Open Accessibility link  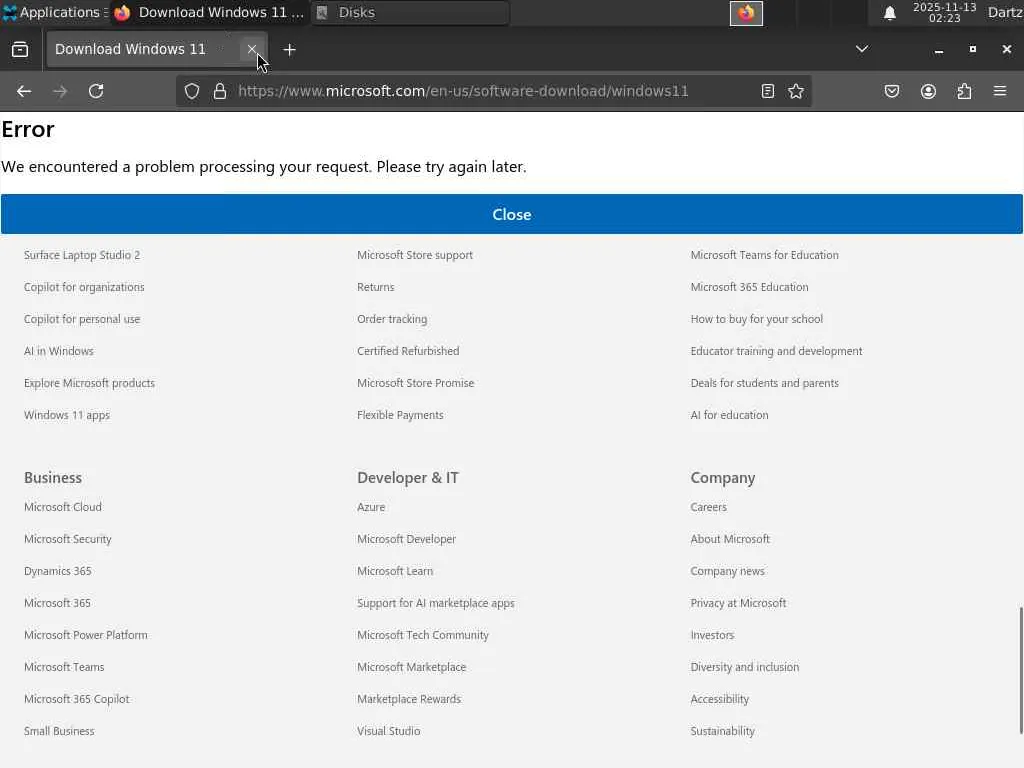point(720,699)
